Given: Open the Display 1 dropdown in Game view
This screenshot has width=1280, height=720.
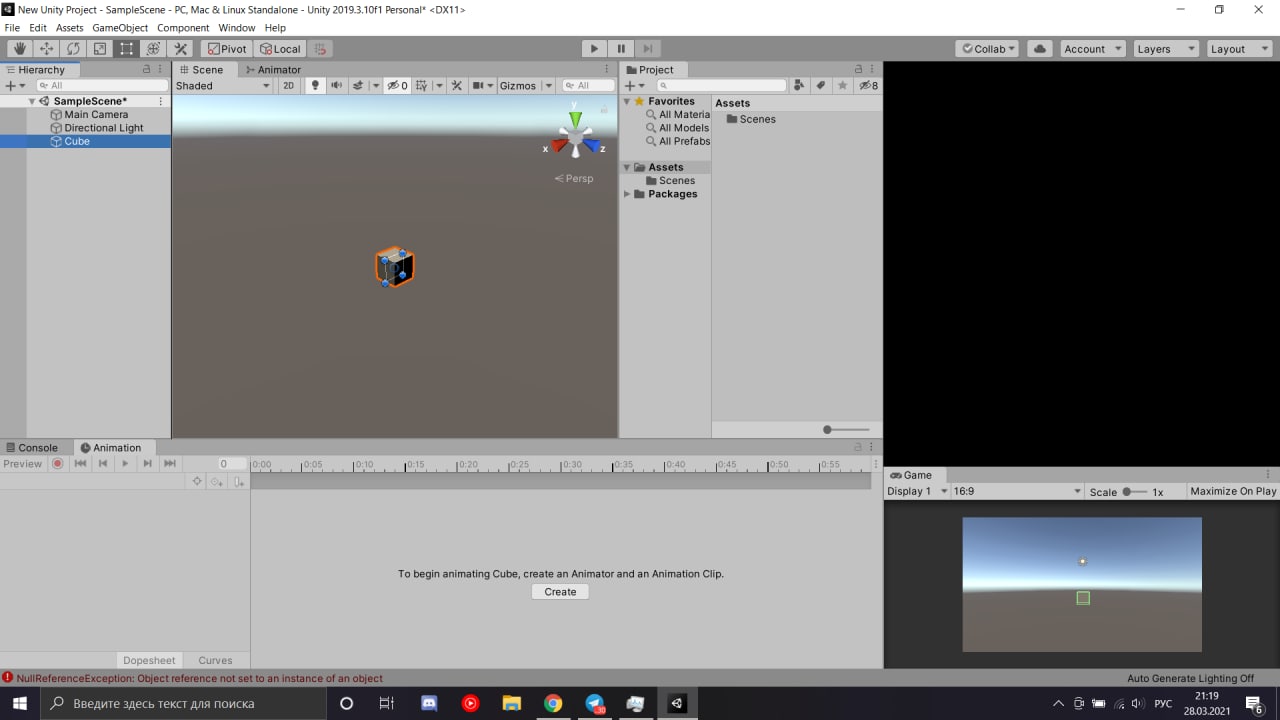Looking at the screenshot, I should (917, 491).
